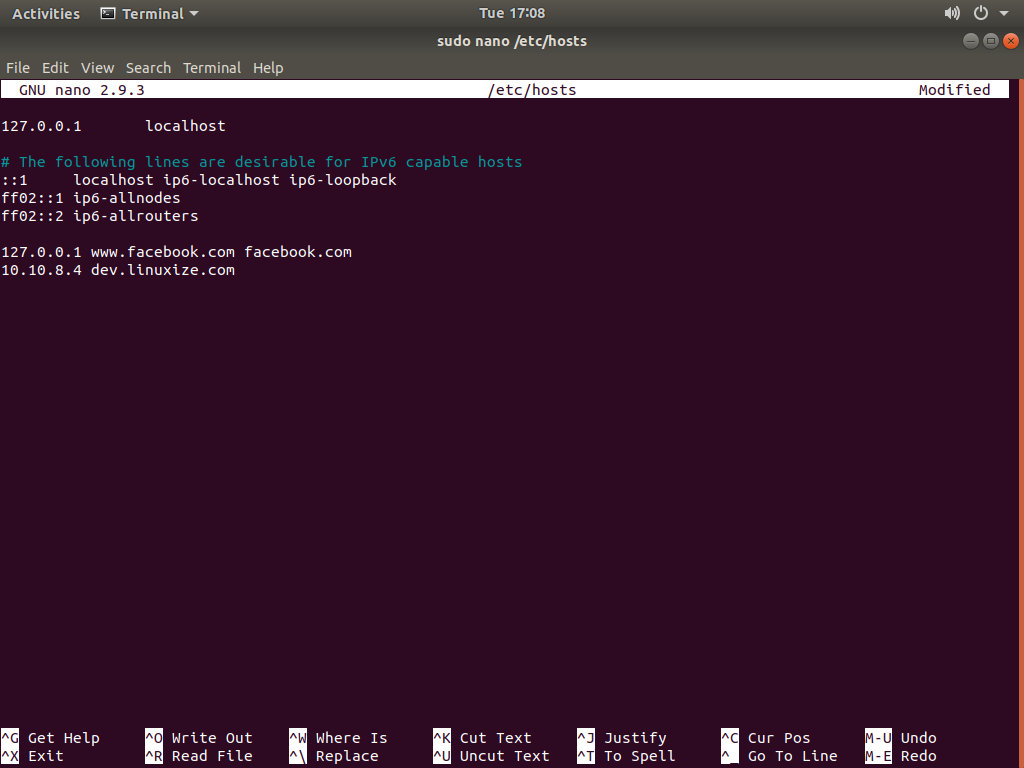
Task: Click the volume icon in the top bar
Action: (950, 13)
